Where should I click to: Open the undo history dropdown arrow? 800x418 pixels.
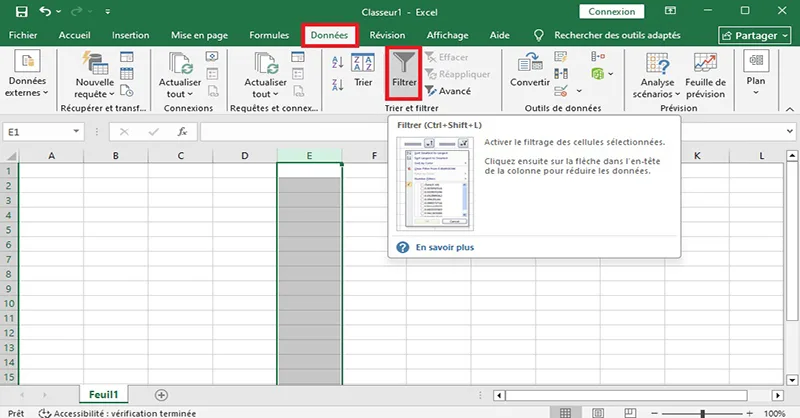59,11
